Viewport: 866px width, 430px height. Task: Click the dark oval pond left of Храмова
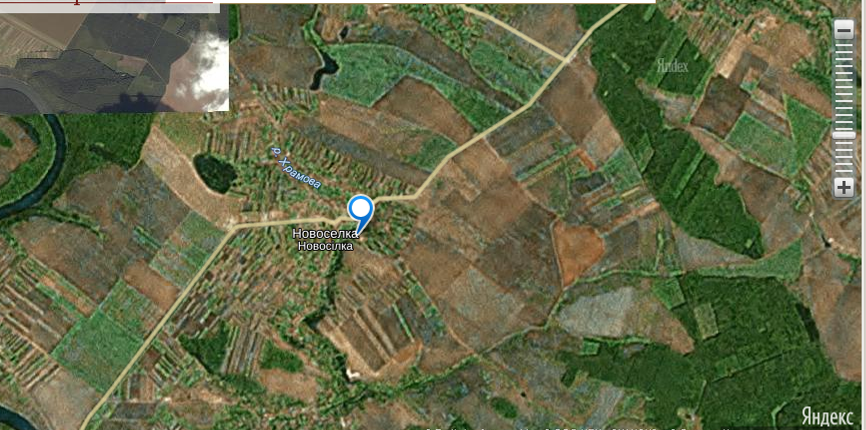pos(215,173)
